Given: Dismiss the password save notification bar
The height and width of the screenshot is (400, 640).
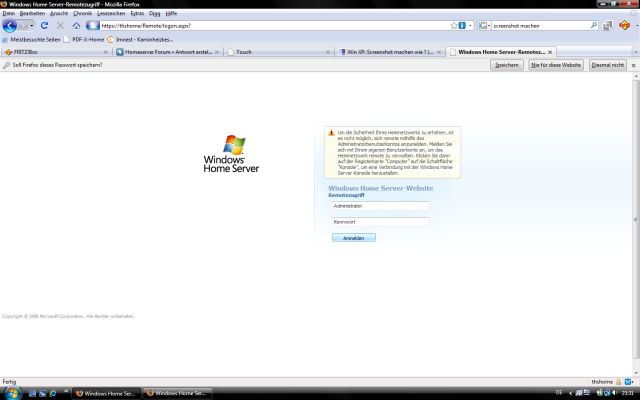Looking at the screenshot, I should click(x=633, y=65).
